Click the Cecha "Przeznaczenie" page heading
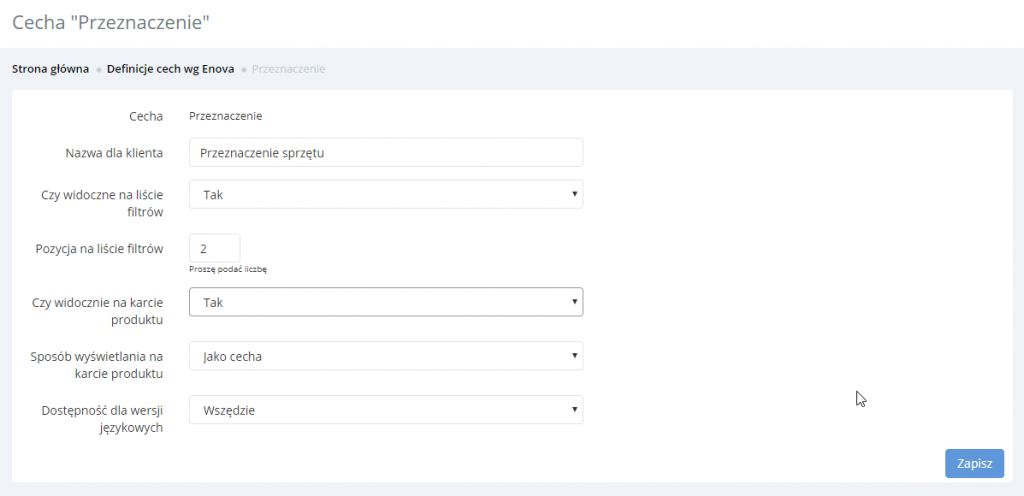Image resolution: width=1024 pixels, height=496 pixels. point(111,21)
